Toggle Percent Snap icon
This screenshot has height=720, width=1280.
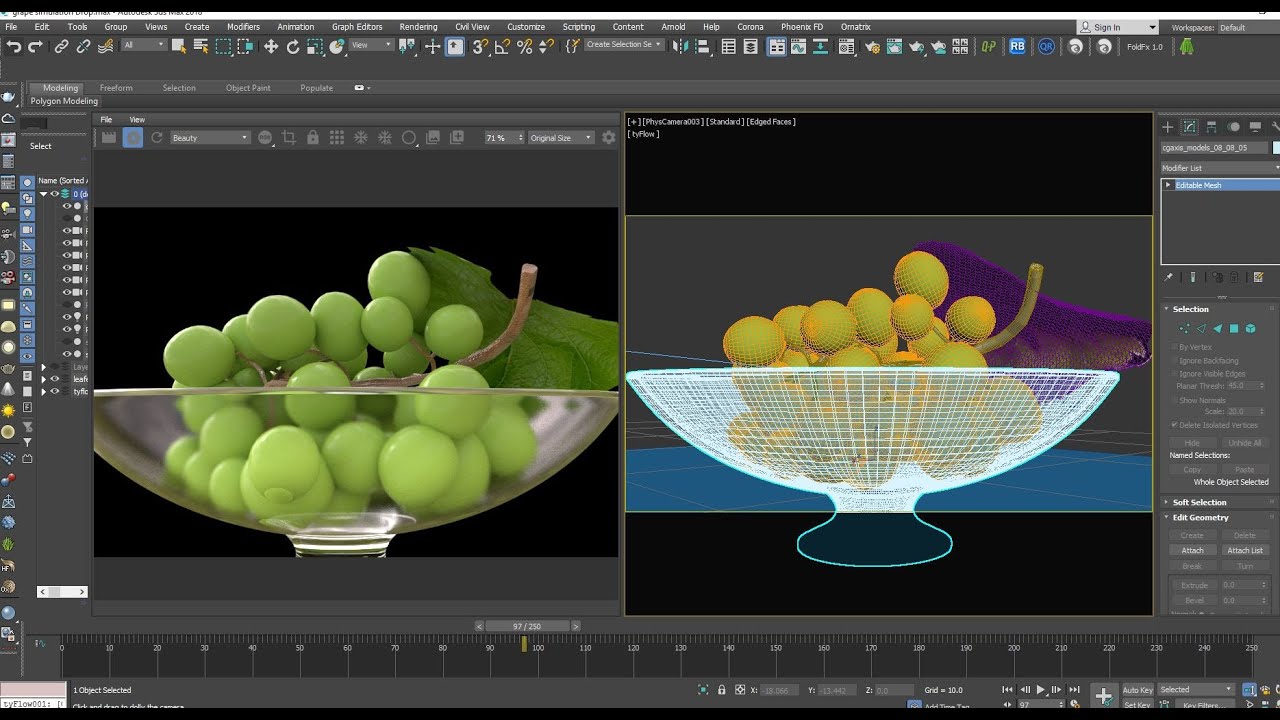pyautogui.click(x=524, y=46)
